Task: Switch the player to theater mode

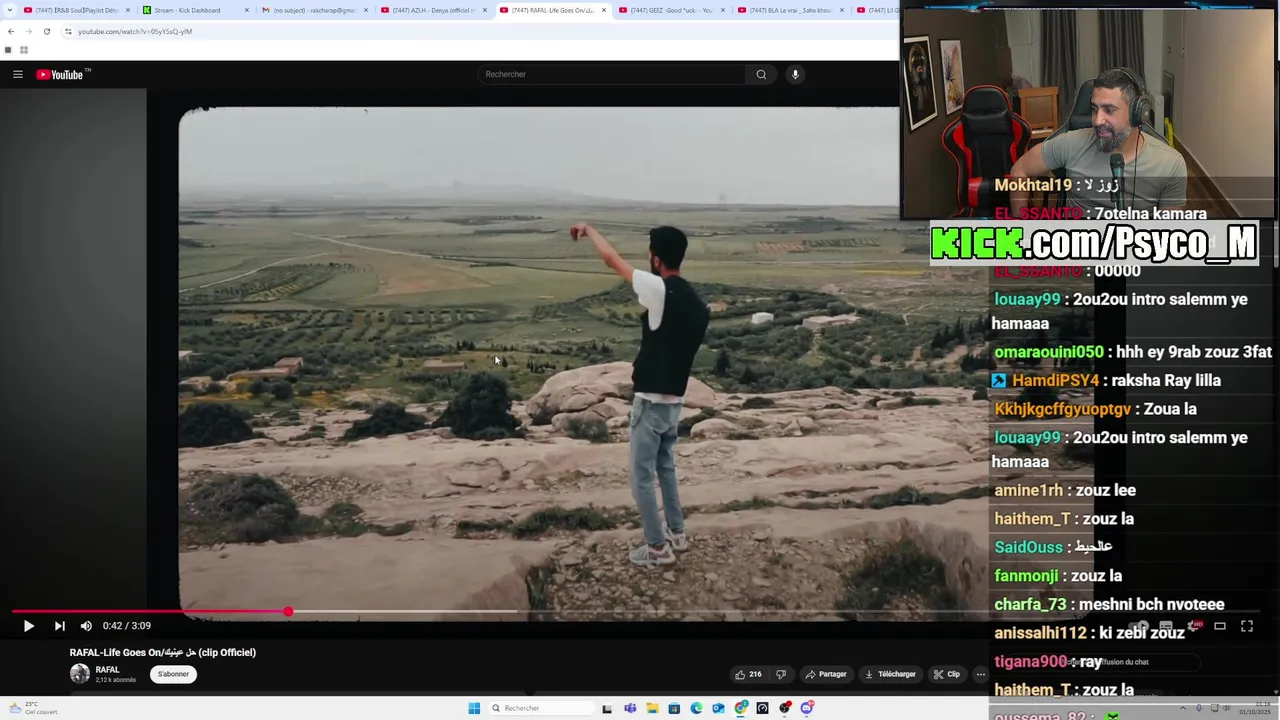Action: tap(1220, 626)
